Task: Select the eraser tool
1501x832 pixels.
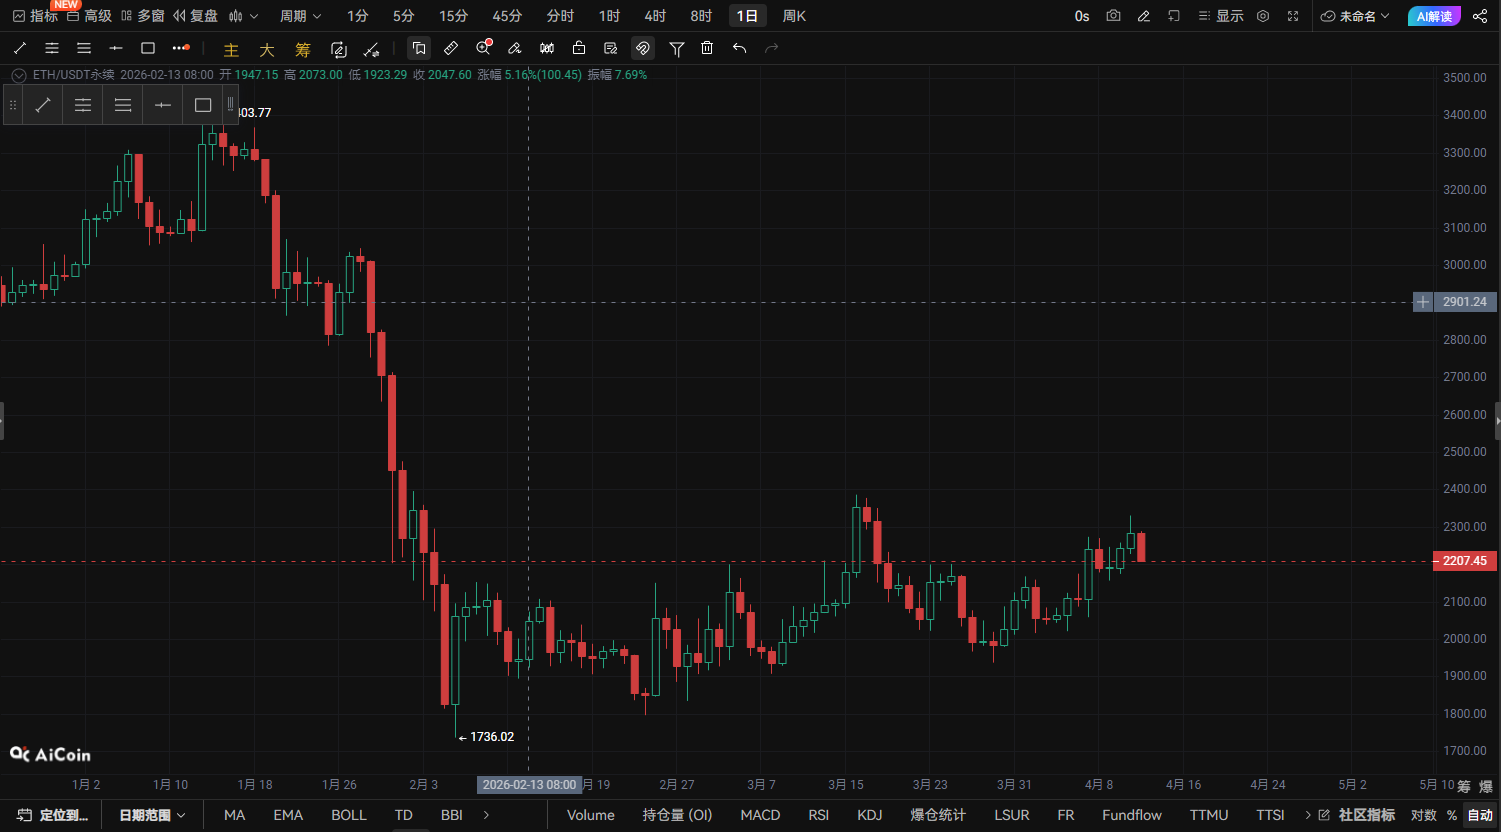Action: [x=515, y=48]
